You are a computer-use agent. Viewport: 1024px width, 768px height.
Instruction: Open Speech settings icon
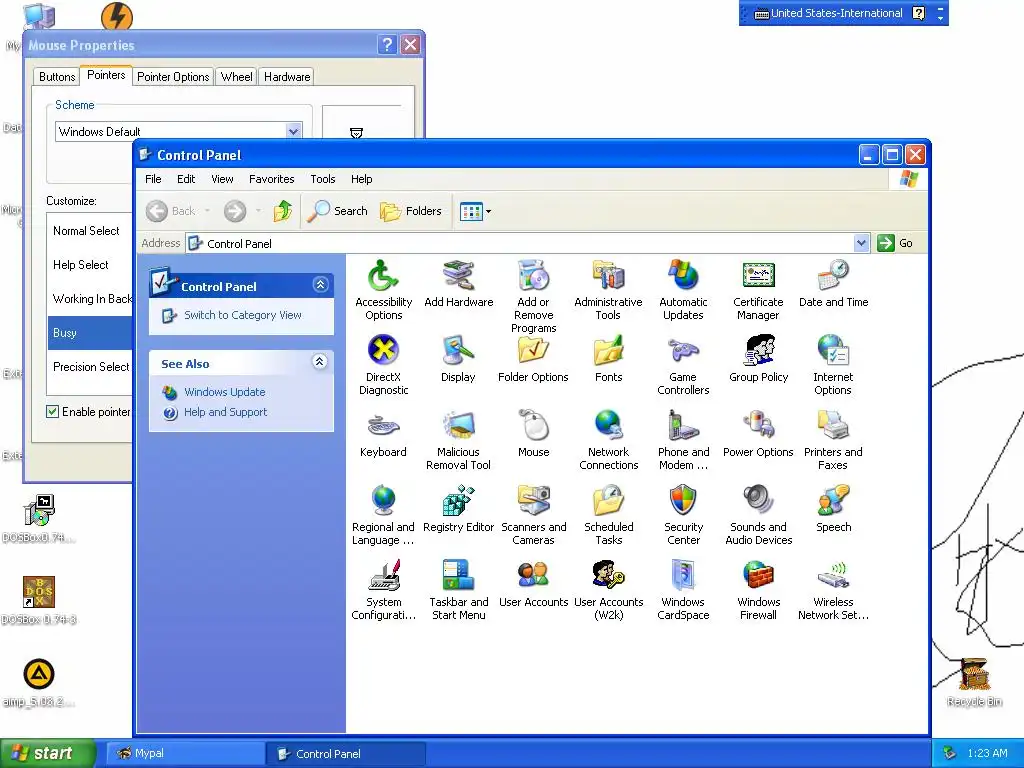[x=833, y=509]
